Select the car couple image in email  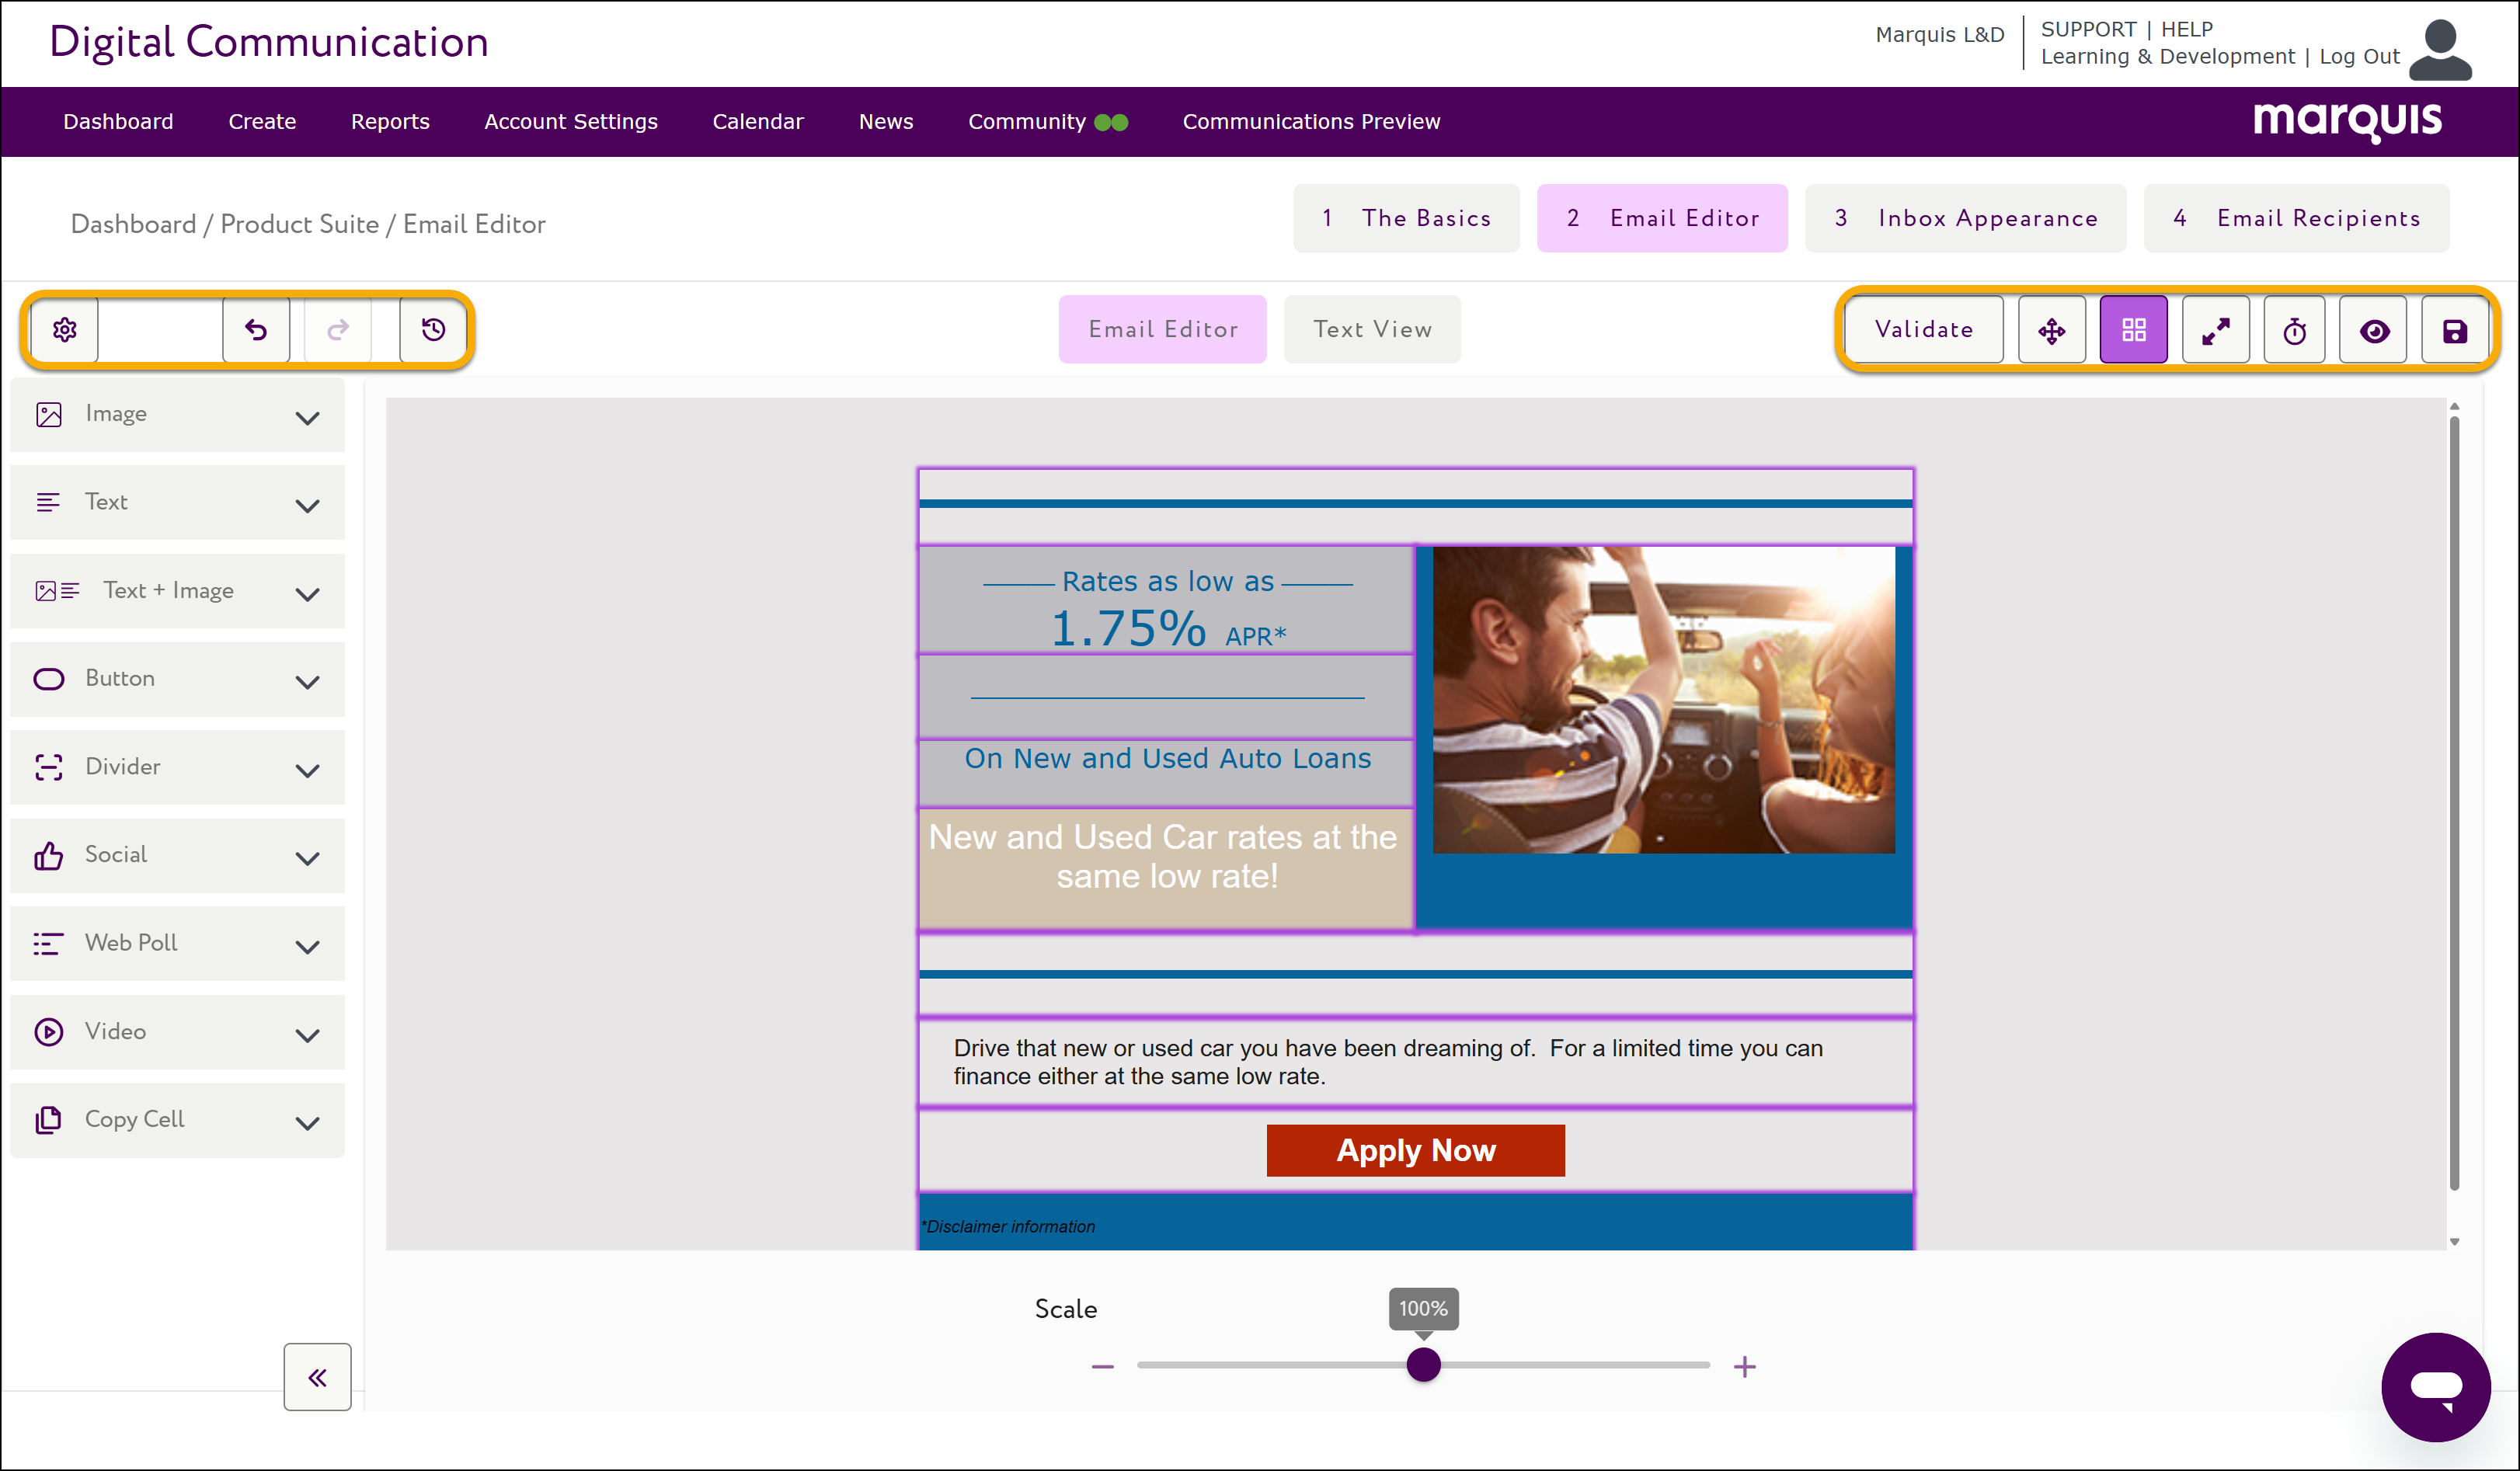[1663, 700]
